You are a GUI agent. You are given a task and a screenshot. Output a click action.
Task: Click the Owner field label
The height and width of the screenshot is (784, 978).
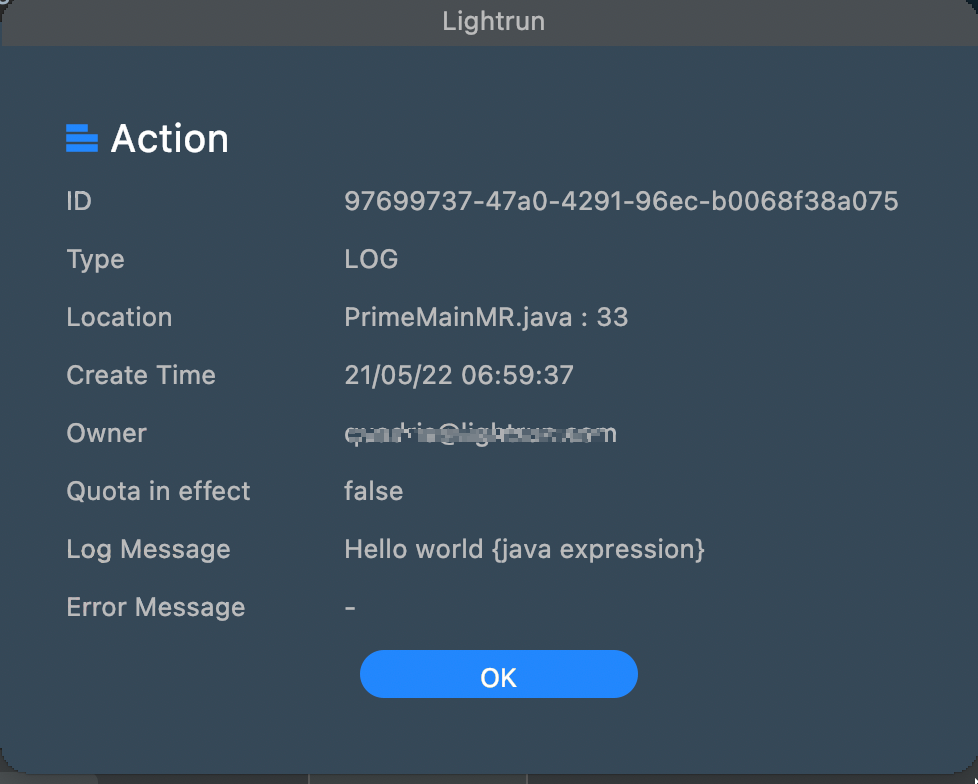[x=106, y=433]
